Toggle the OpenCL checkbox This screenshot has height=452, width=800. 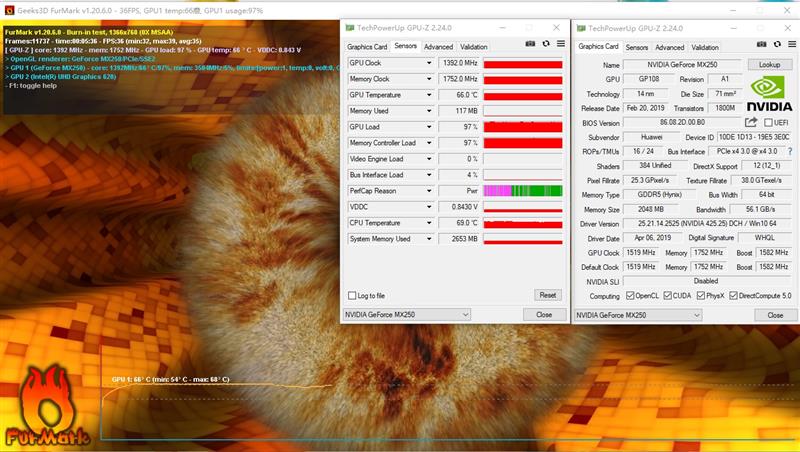630,296
